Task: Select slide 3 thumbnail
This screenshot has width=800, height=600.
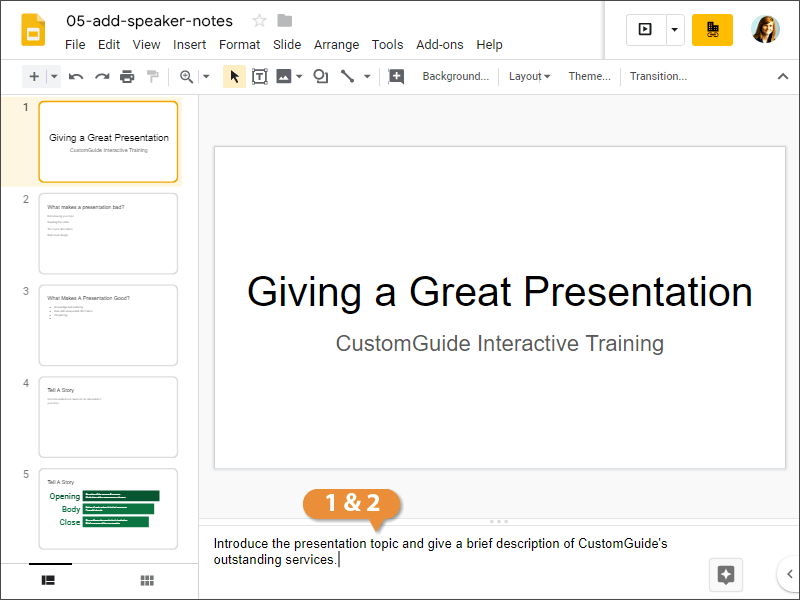Action: pyautogui.click(x=108, y=325)
